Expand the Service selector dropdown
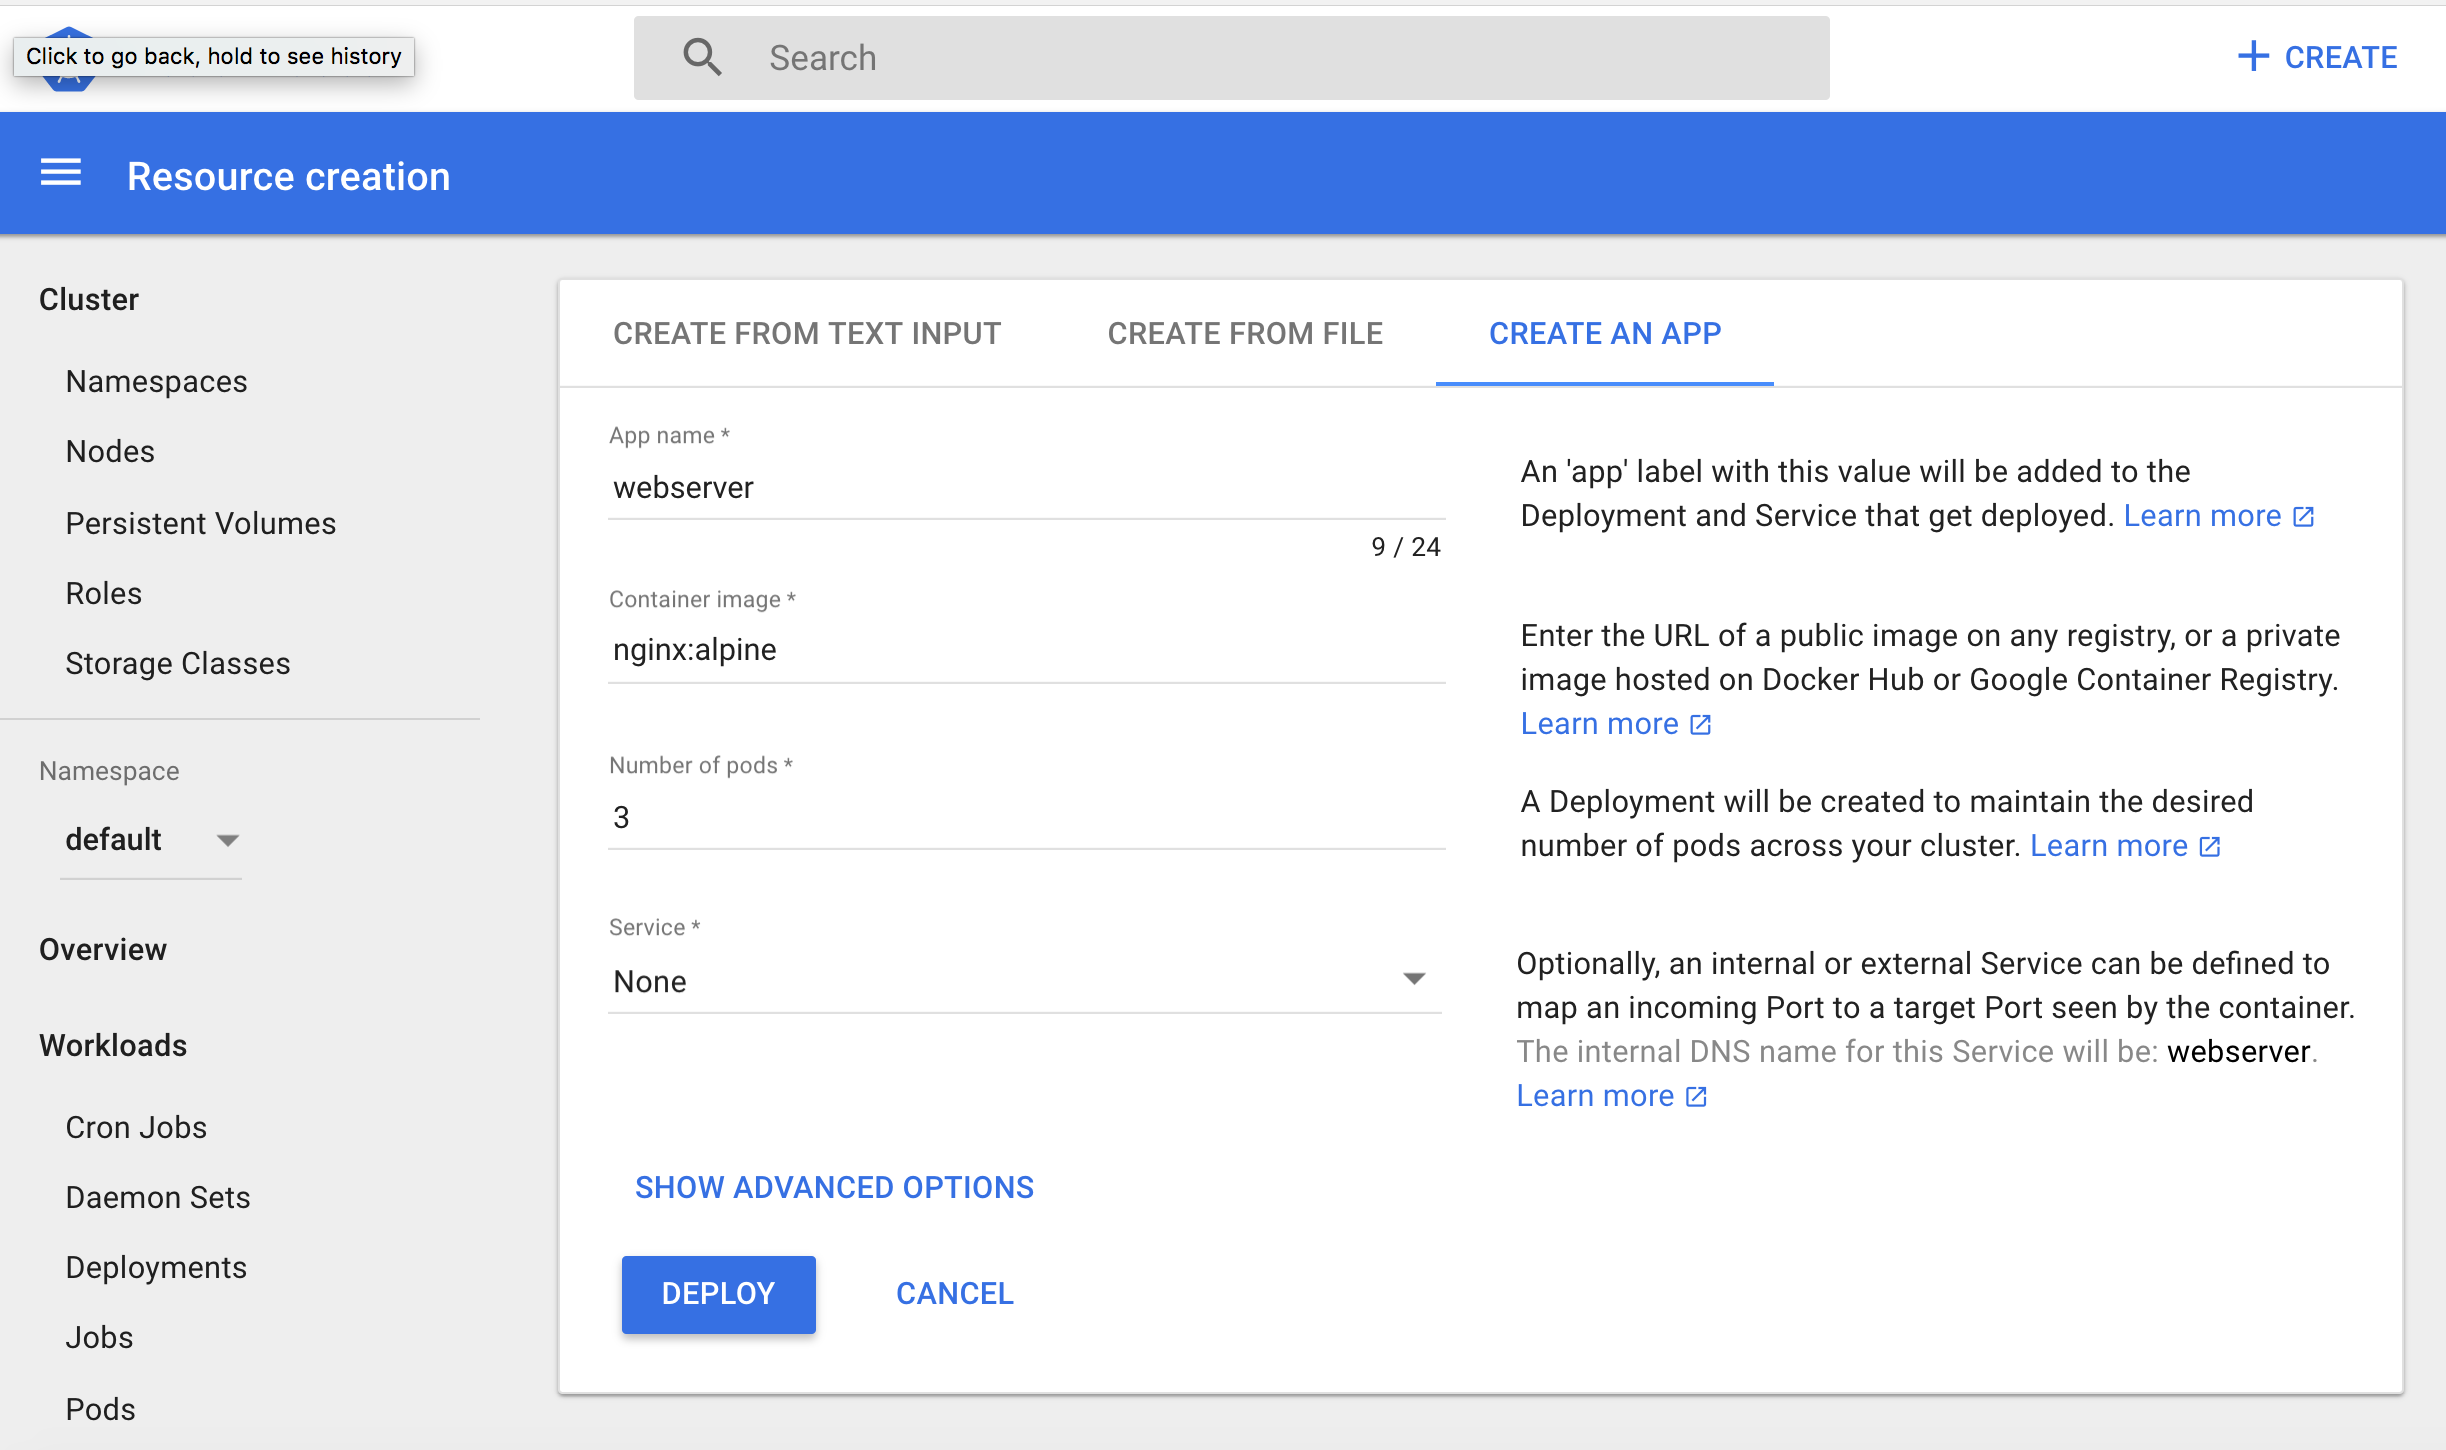 (1415, 980)
